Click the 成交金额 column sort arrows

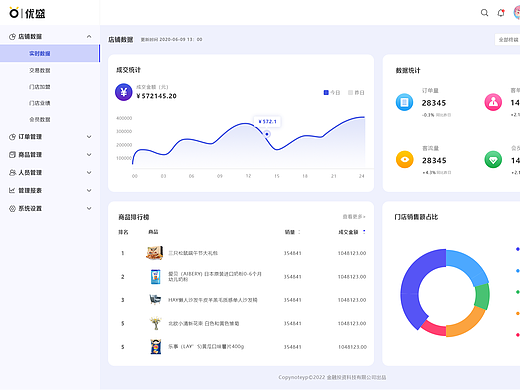click(x=364, y=232)
